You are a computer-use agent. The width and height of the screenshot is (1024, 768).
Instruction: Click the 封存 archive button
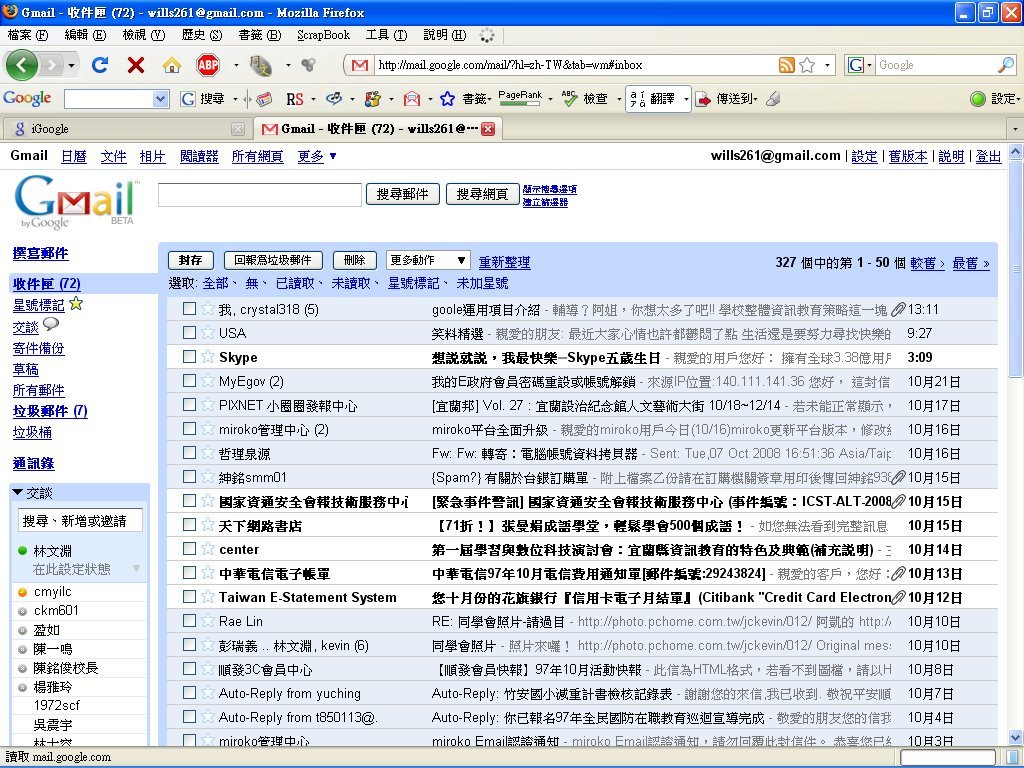coord(190,260)
